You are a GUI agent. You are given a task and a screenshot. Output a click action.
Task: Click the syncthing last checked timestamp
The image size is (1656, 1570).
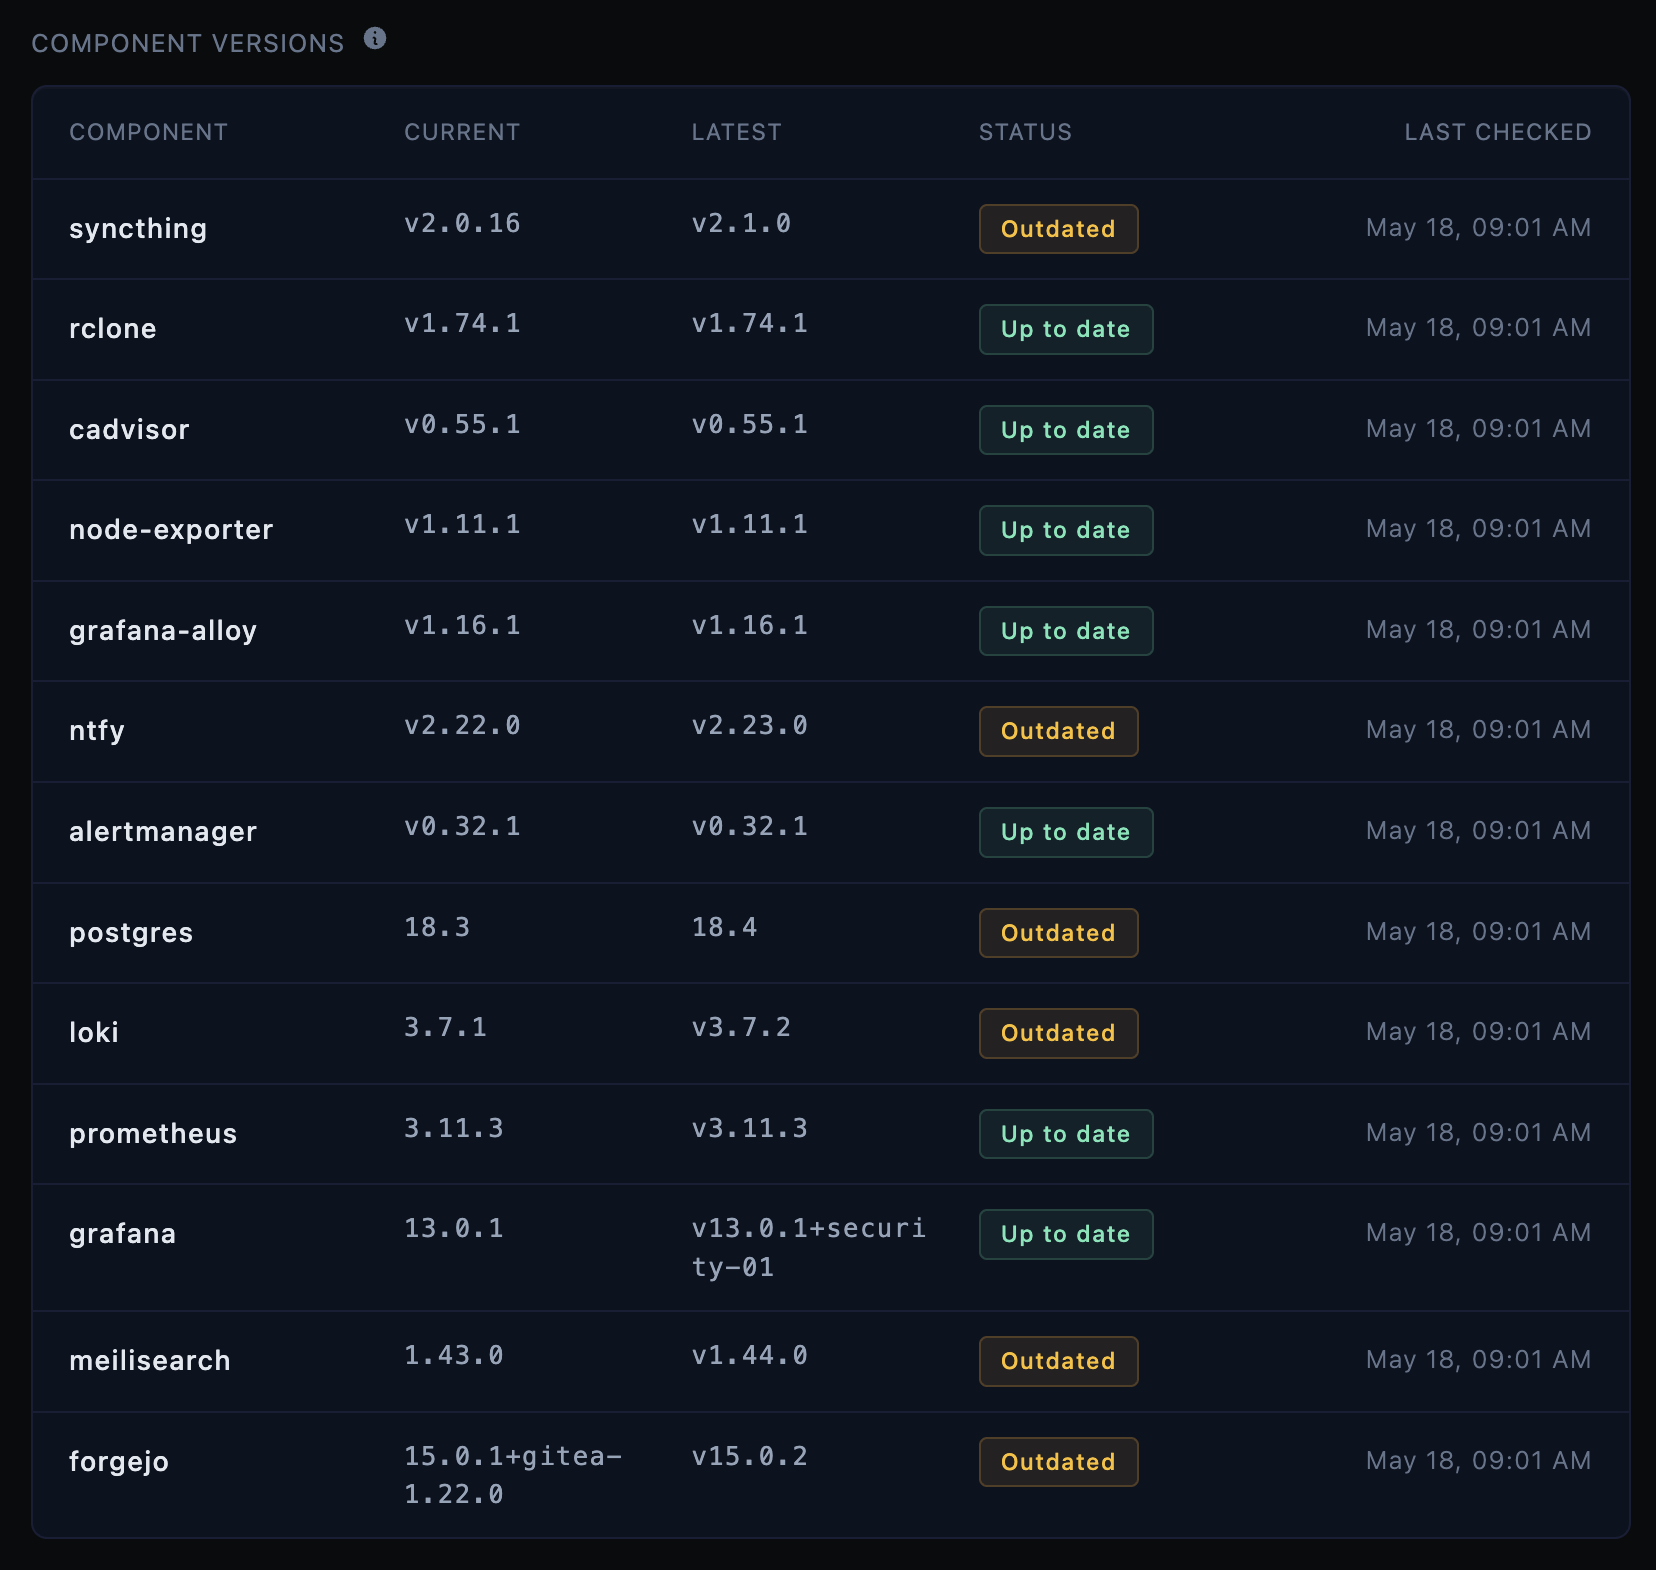coord(1478,228)
